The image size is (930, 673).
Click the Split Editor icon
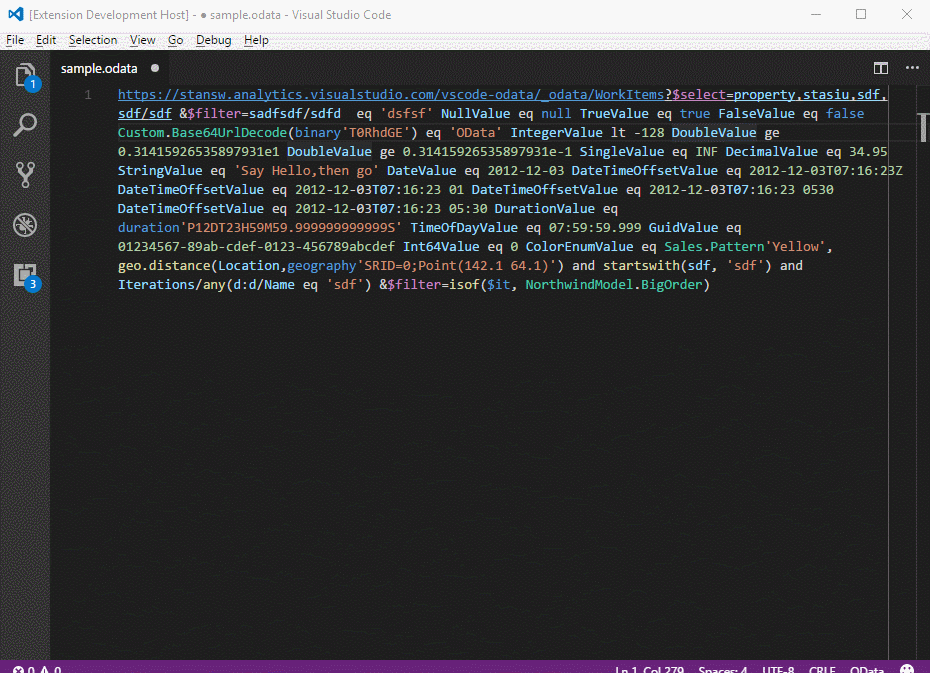(880, 68)
